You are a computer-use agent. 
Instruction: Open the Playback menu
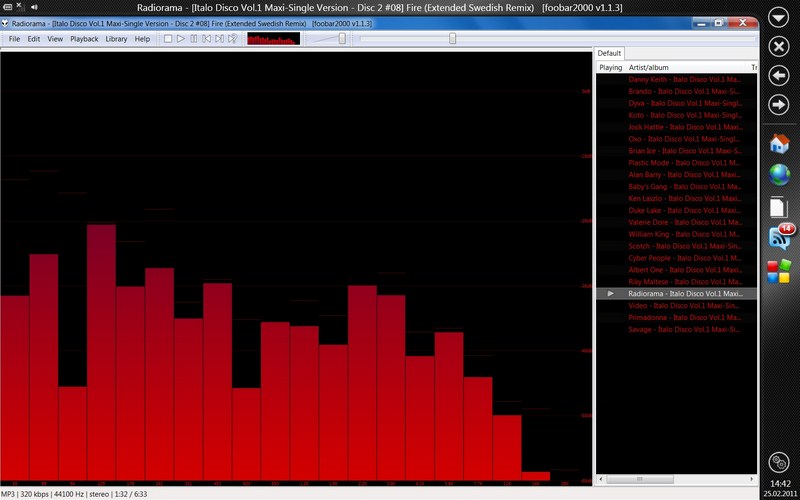[x=84, y=39]
